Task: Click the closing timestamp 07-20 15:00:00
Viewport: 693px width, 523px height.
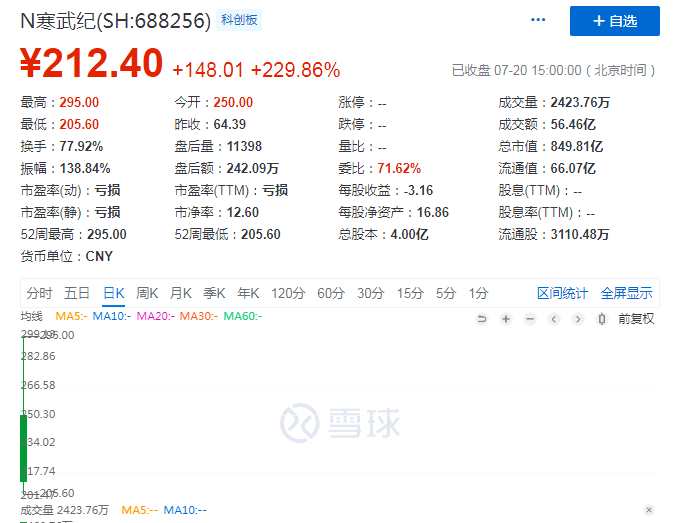Action: (x=537, y=70)
